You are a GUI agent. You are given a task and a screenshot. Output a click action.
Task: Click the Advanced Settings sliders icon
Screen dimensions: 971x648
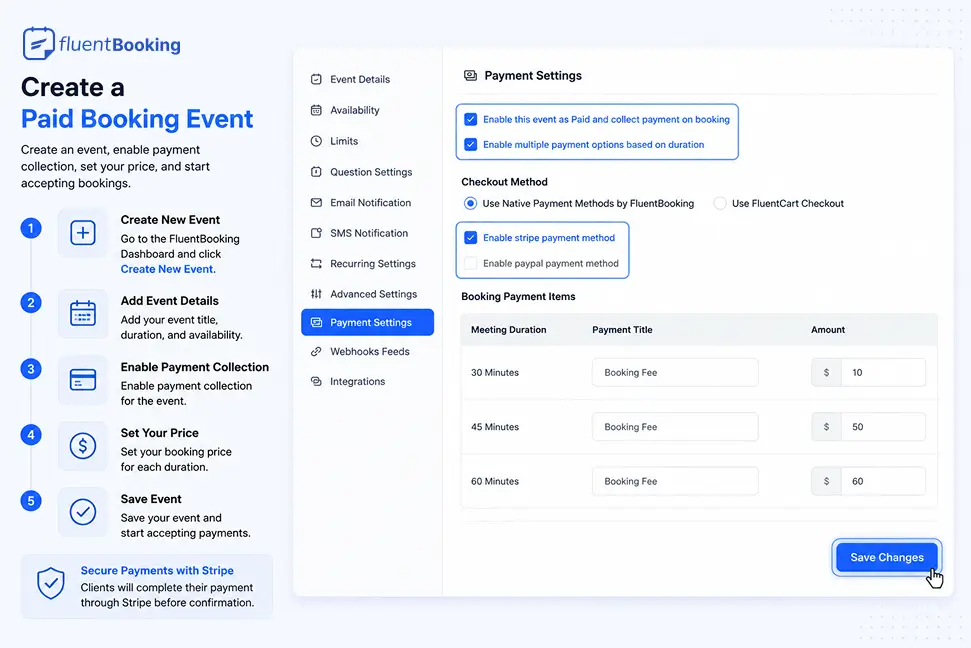[x=316, y=294]
